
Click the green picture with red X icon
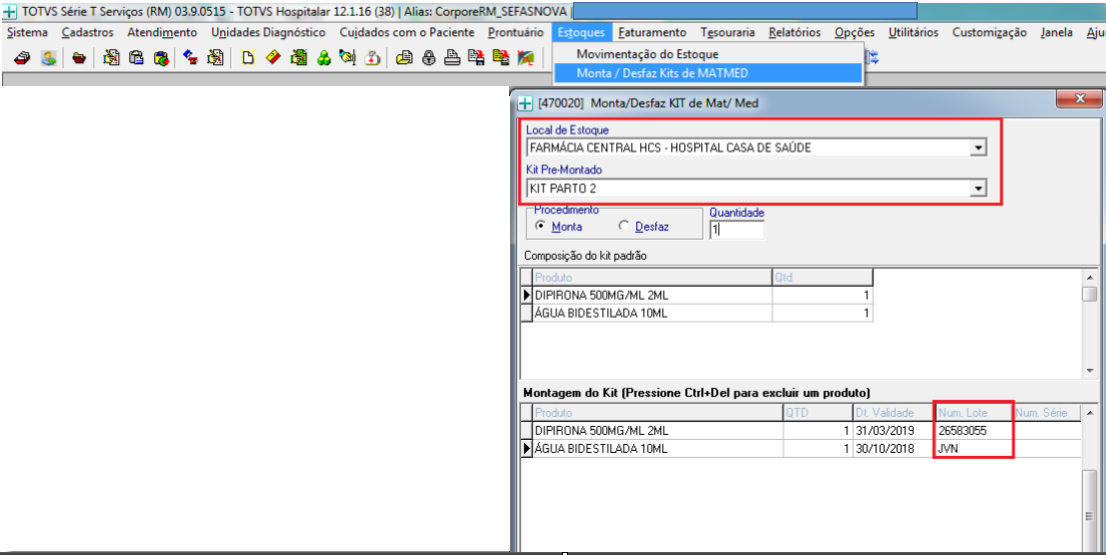(x=526, y=58)
